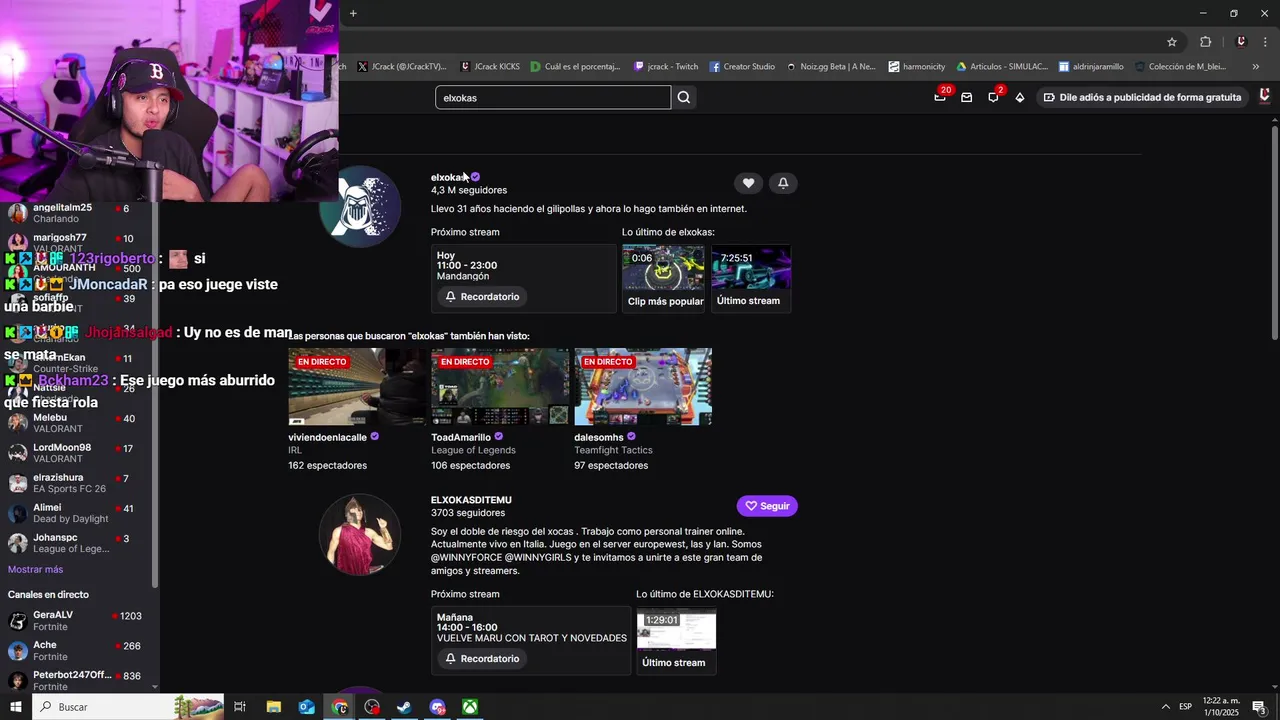1280x720 pixels.
Task: Open dalesomhs channel link
Action: (x=598, y=437)
